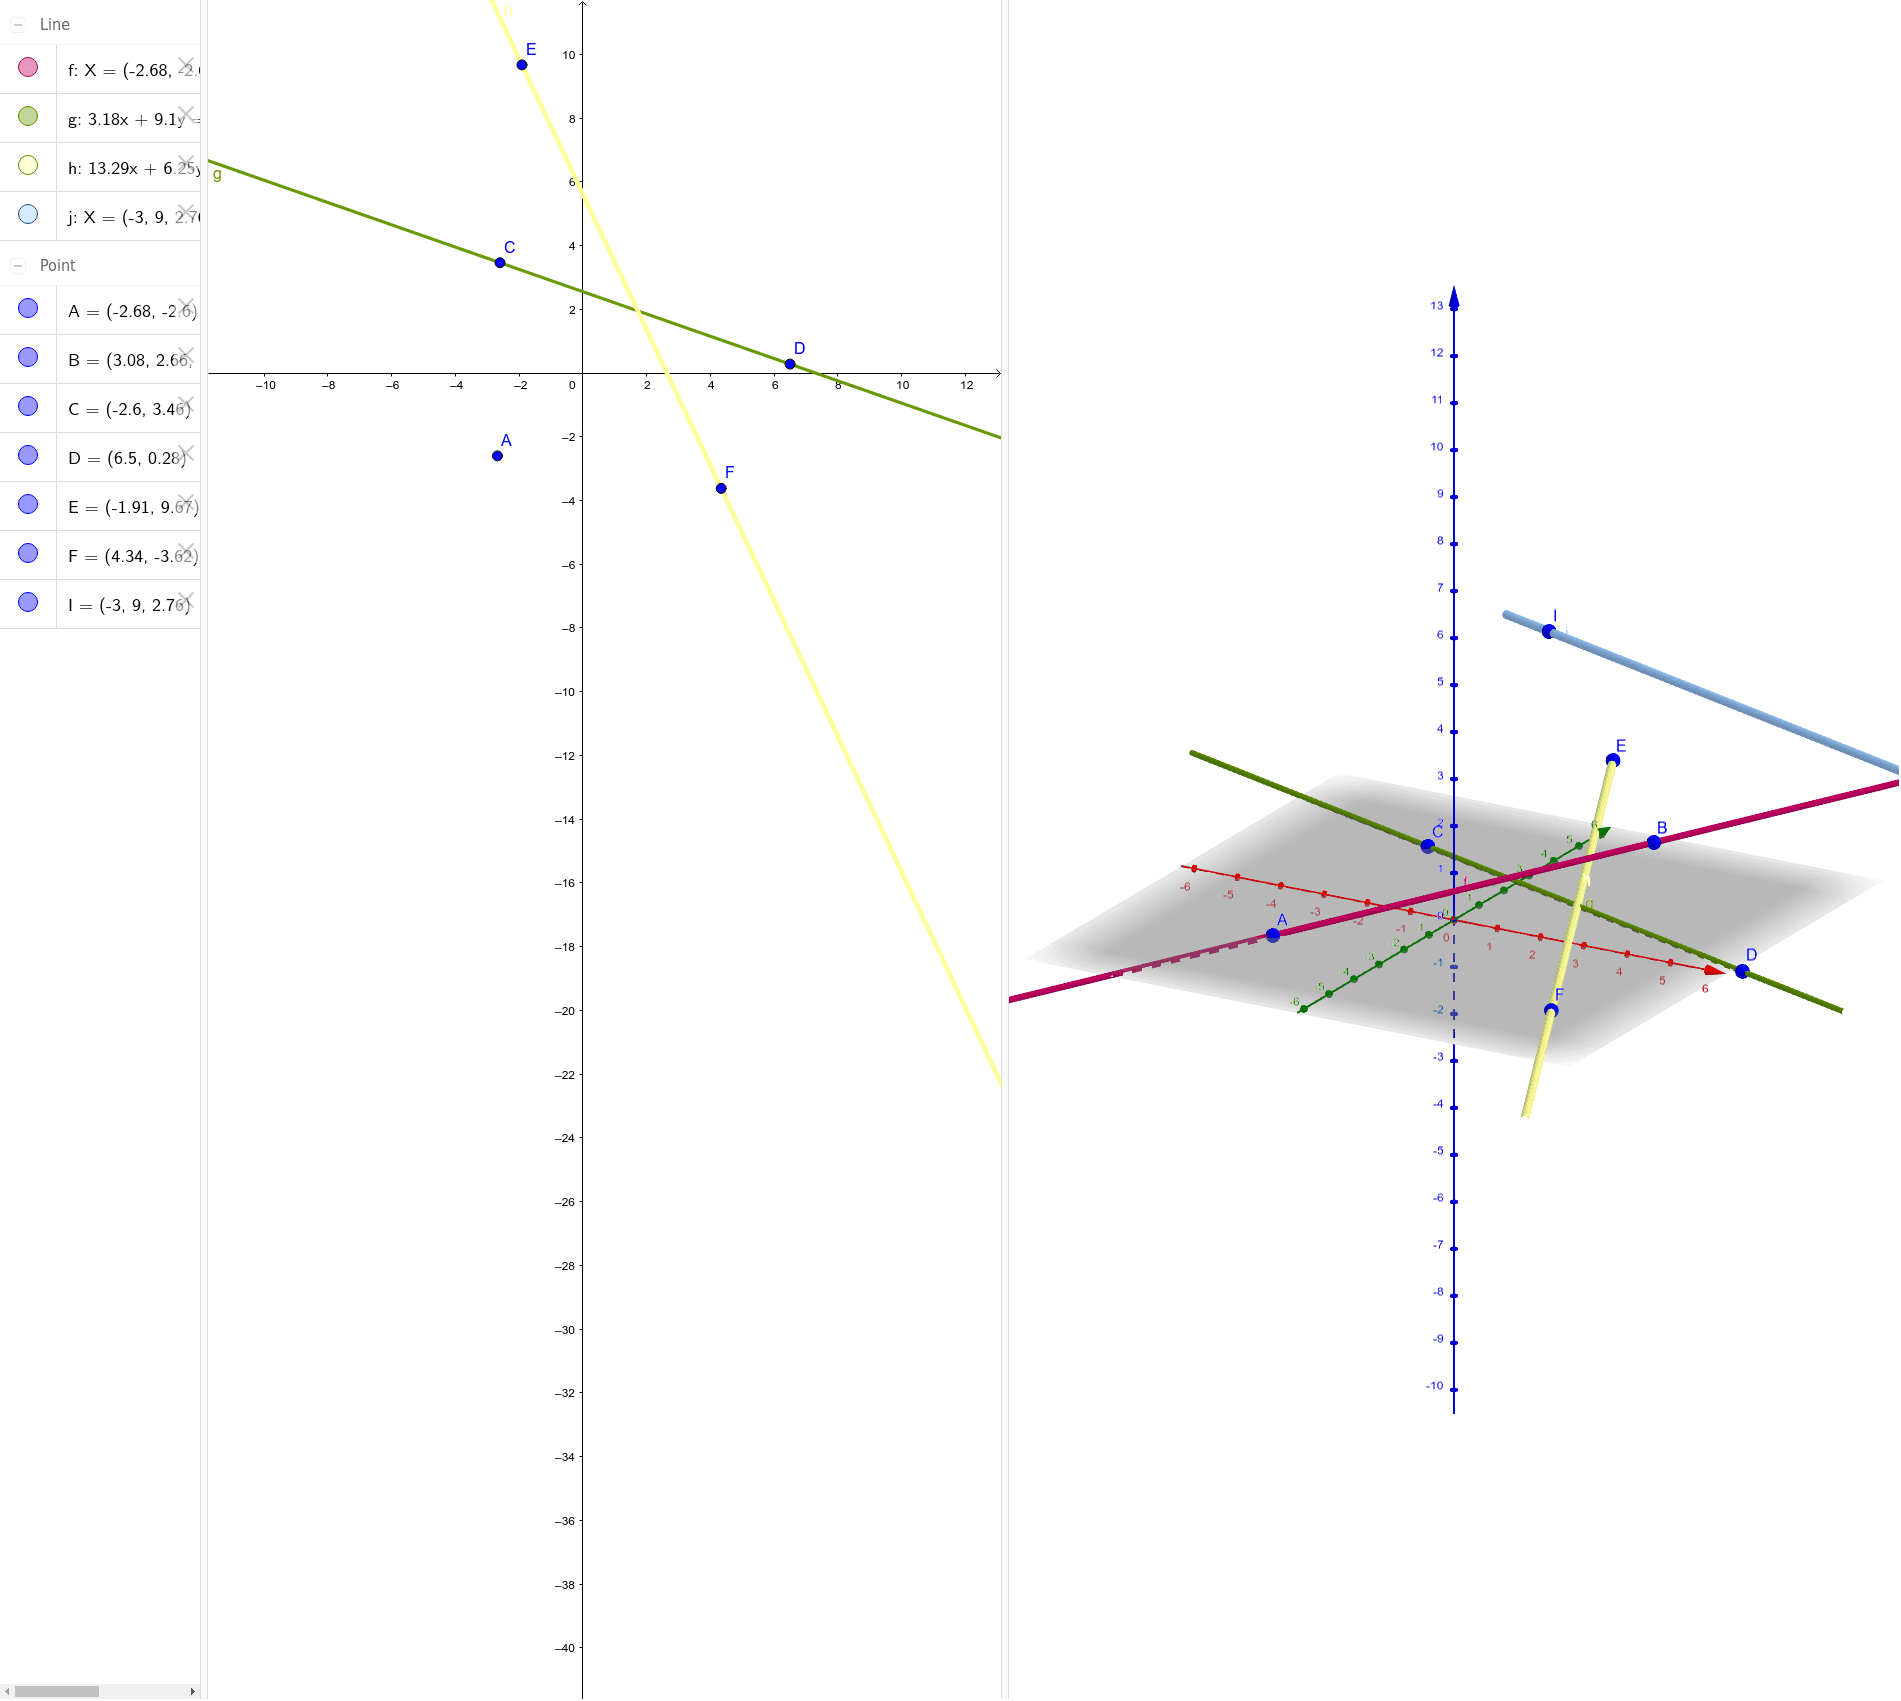
Task: Toggle visibility of point B
Action: [x=28, y=357]
